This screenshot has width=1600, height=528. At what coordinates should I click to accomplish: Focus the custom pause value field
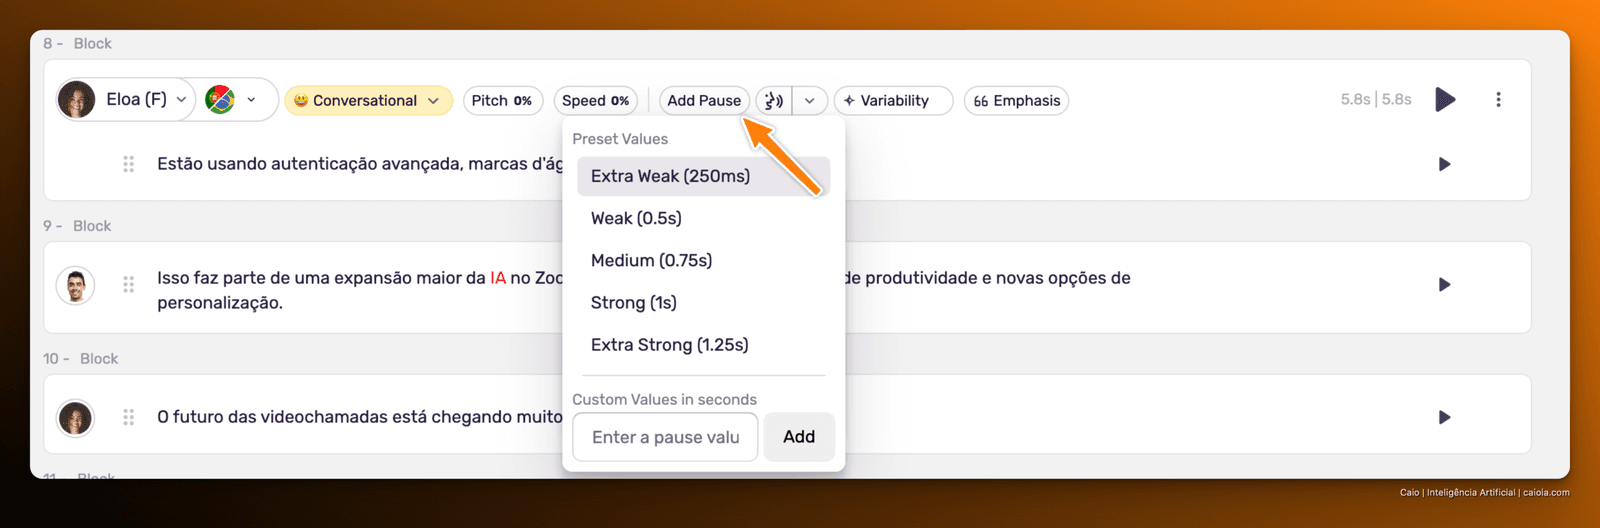[x=665, y=437]
